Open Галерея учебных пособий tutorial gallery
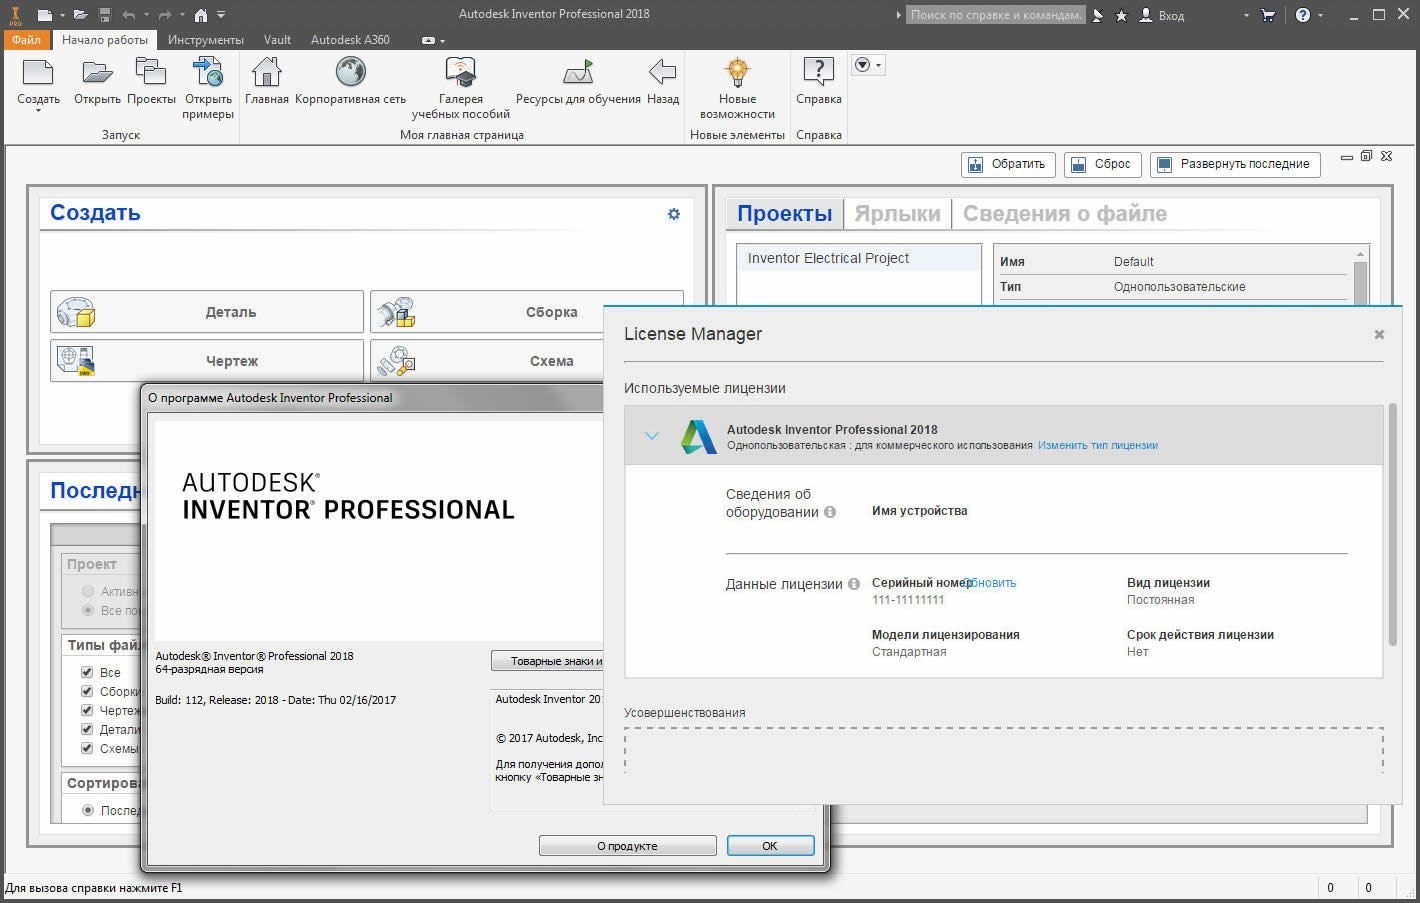The image size is (1420, 903). tap(460, 73)
